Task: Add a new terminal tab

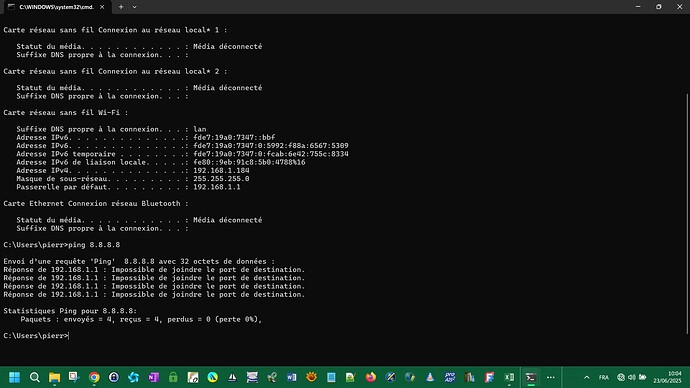Action: tap(121, 7)
